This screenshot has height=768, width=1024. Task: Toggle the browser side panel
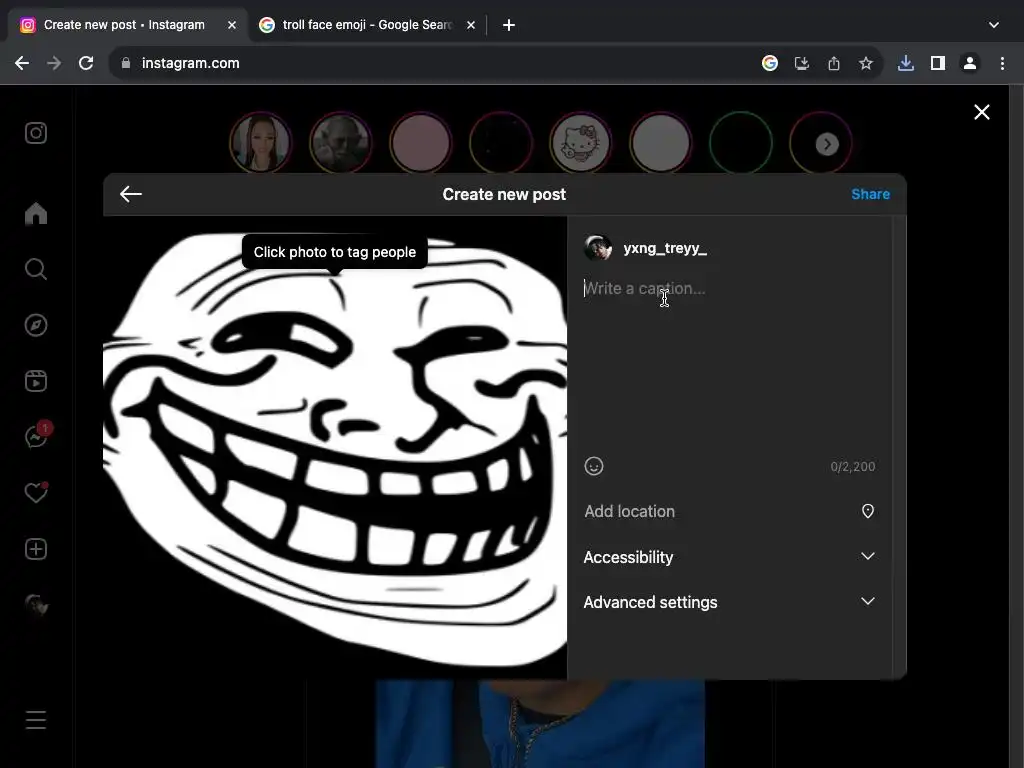click(x=938, y=63)
